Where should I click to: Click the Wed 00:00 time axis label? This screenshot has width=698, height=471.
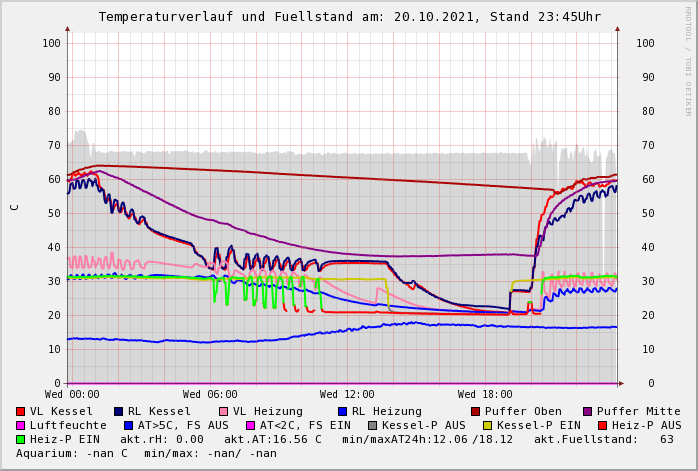(x=72, y=395)
